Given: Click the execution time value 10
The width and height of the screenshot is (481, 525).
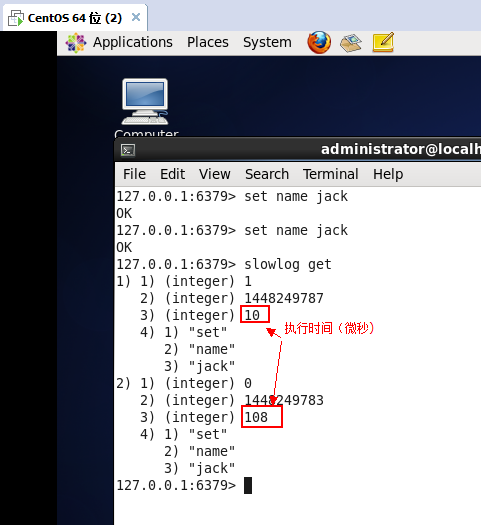Looking at the screenshot, I should pyautogui.click(x=252, y=315).
